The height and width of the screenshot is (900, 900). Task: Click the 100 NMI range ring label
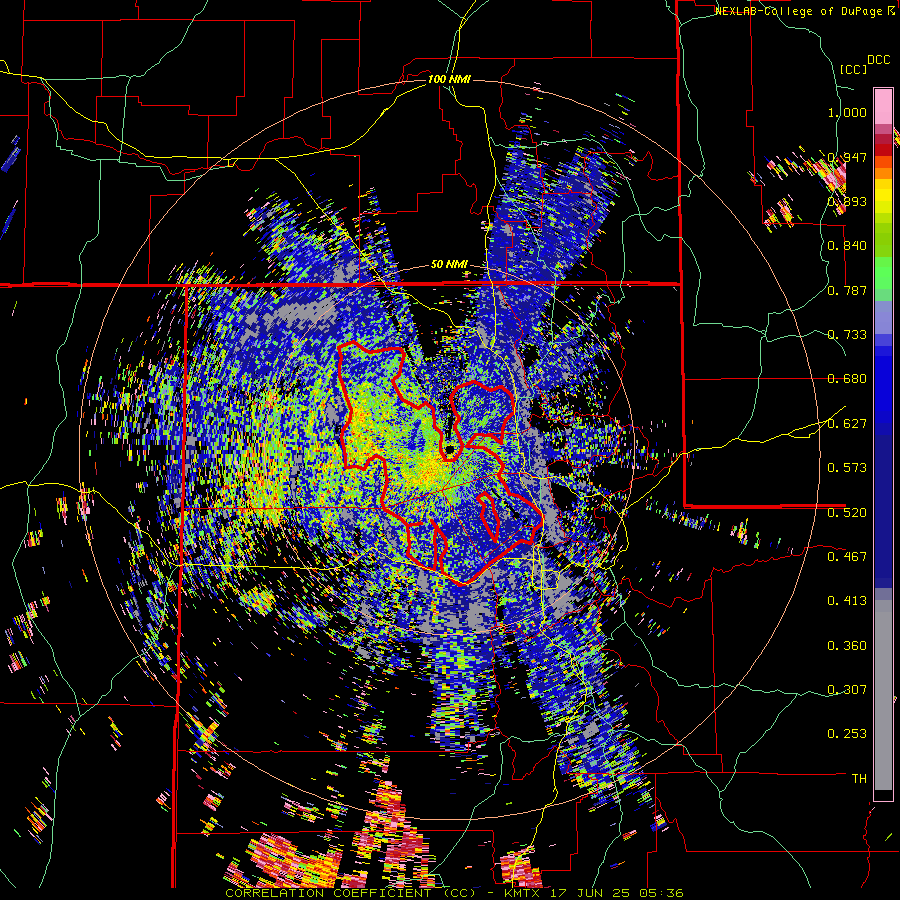click(449, 79)
